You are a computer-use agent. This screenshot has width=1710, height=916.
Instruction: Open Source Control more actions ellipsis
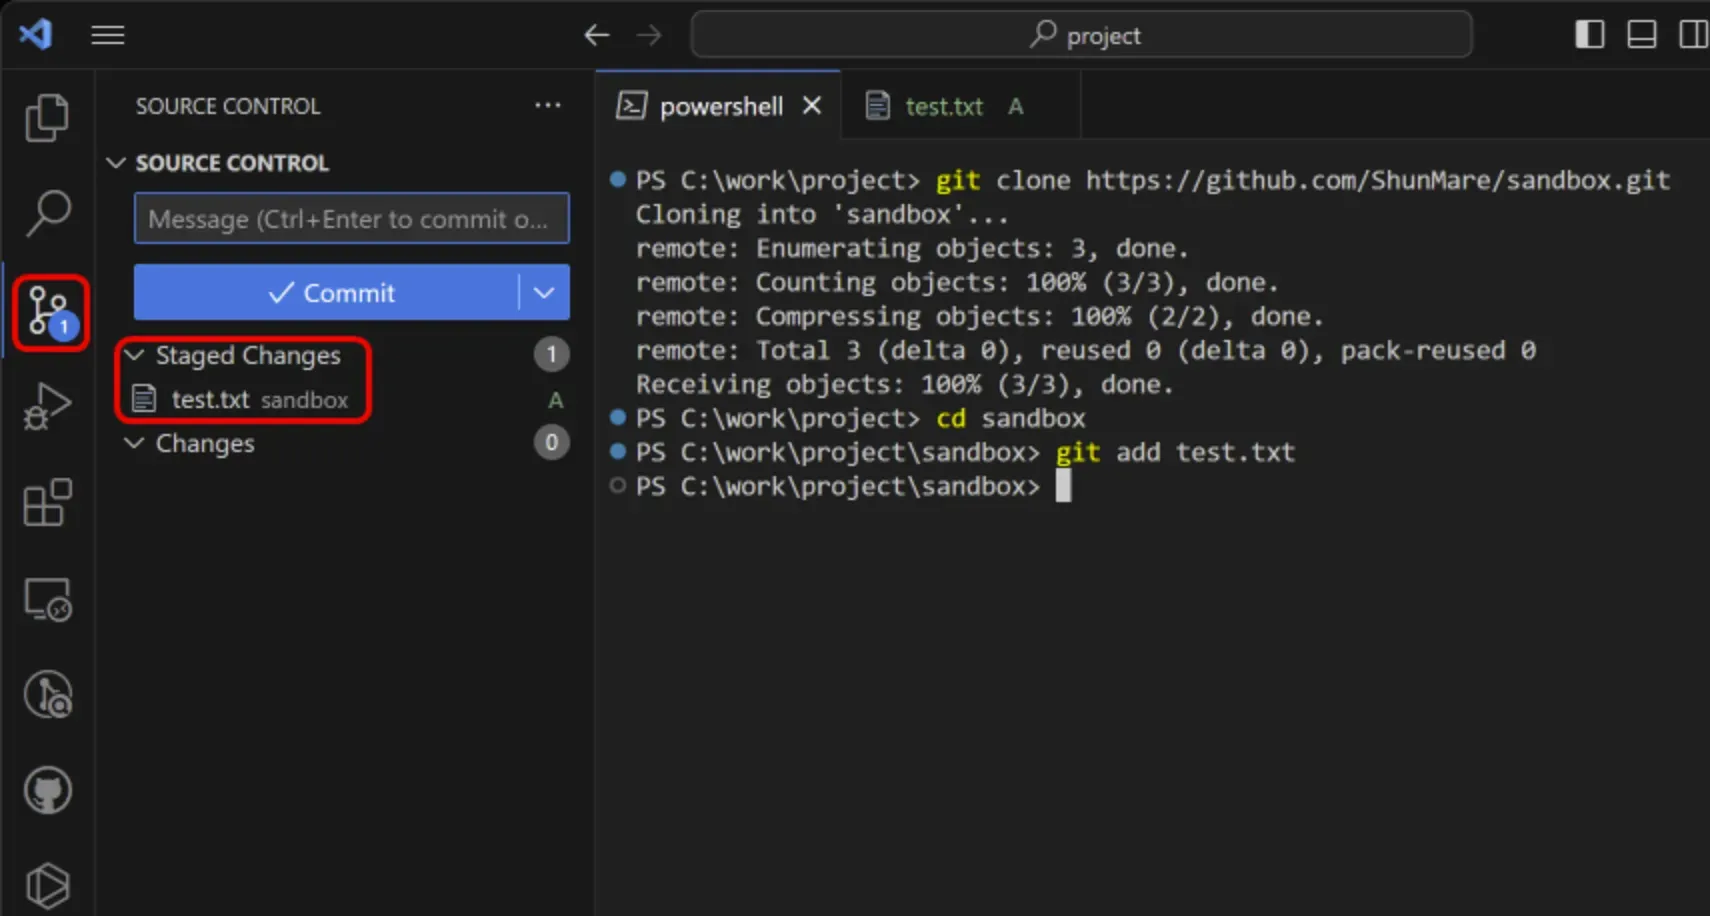click(x=547, y=105)
